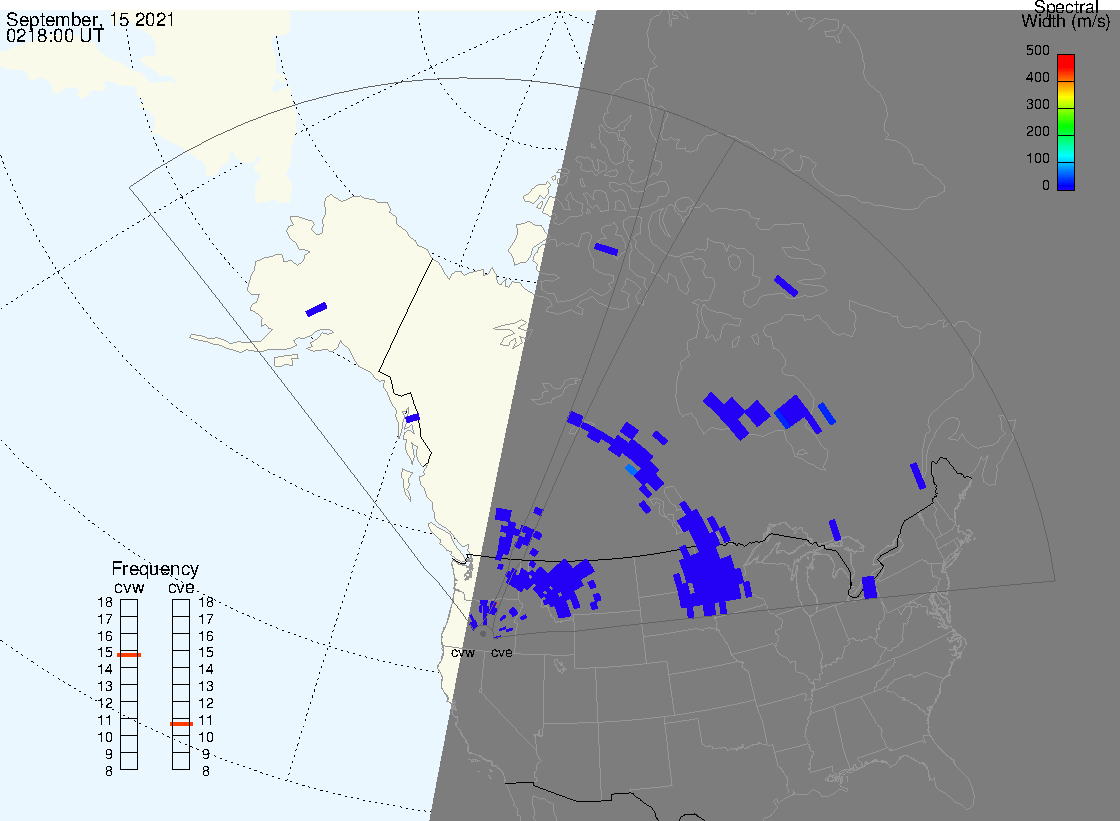Click the cvw frequency scale bar
This screenshot has height=821, width=1120.
click(129, 685)
